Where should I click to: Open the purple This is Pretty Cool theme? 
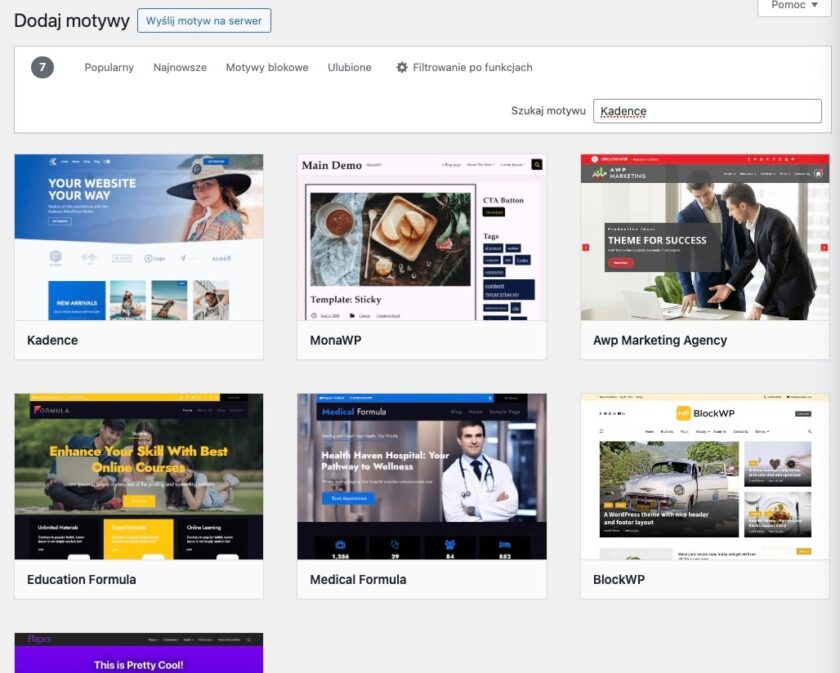coord(139,655)
